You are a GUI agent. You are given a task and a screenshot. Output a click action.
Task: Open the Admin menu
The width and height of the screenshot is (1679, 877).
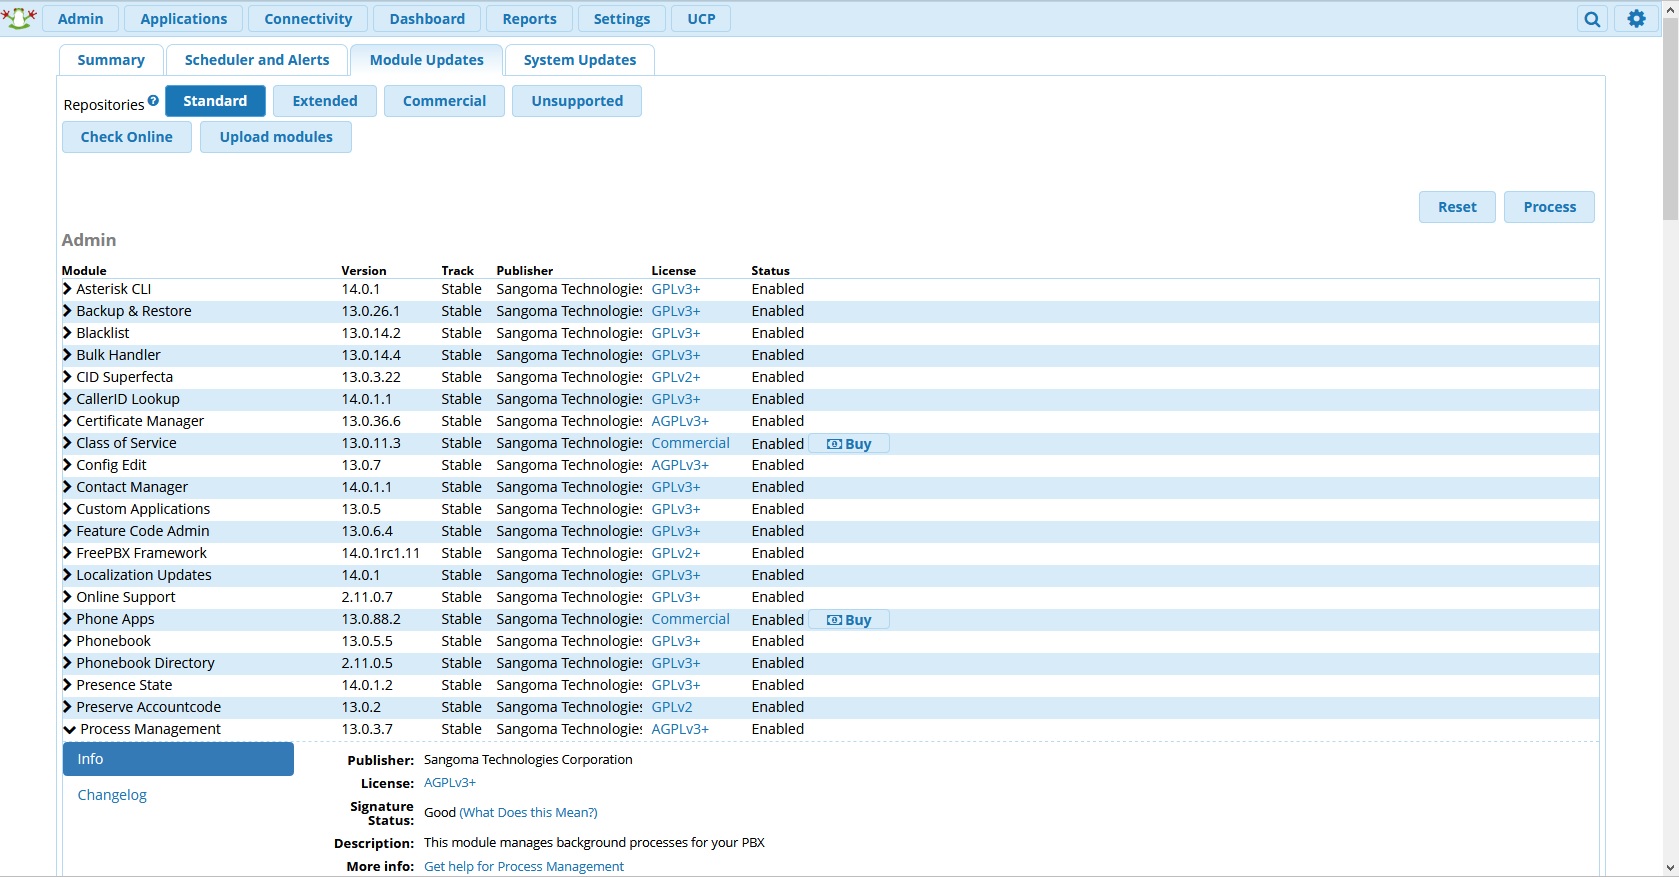coord(81,19)
